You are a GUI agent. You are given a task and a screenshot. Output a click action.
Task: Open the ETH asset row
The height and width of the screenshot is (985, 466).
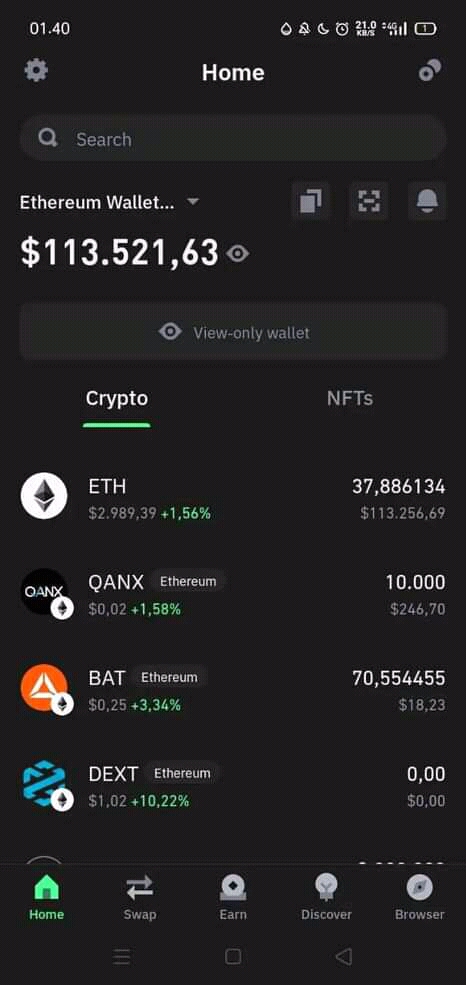(233, 498)
